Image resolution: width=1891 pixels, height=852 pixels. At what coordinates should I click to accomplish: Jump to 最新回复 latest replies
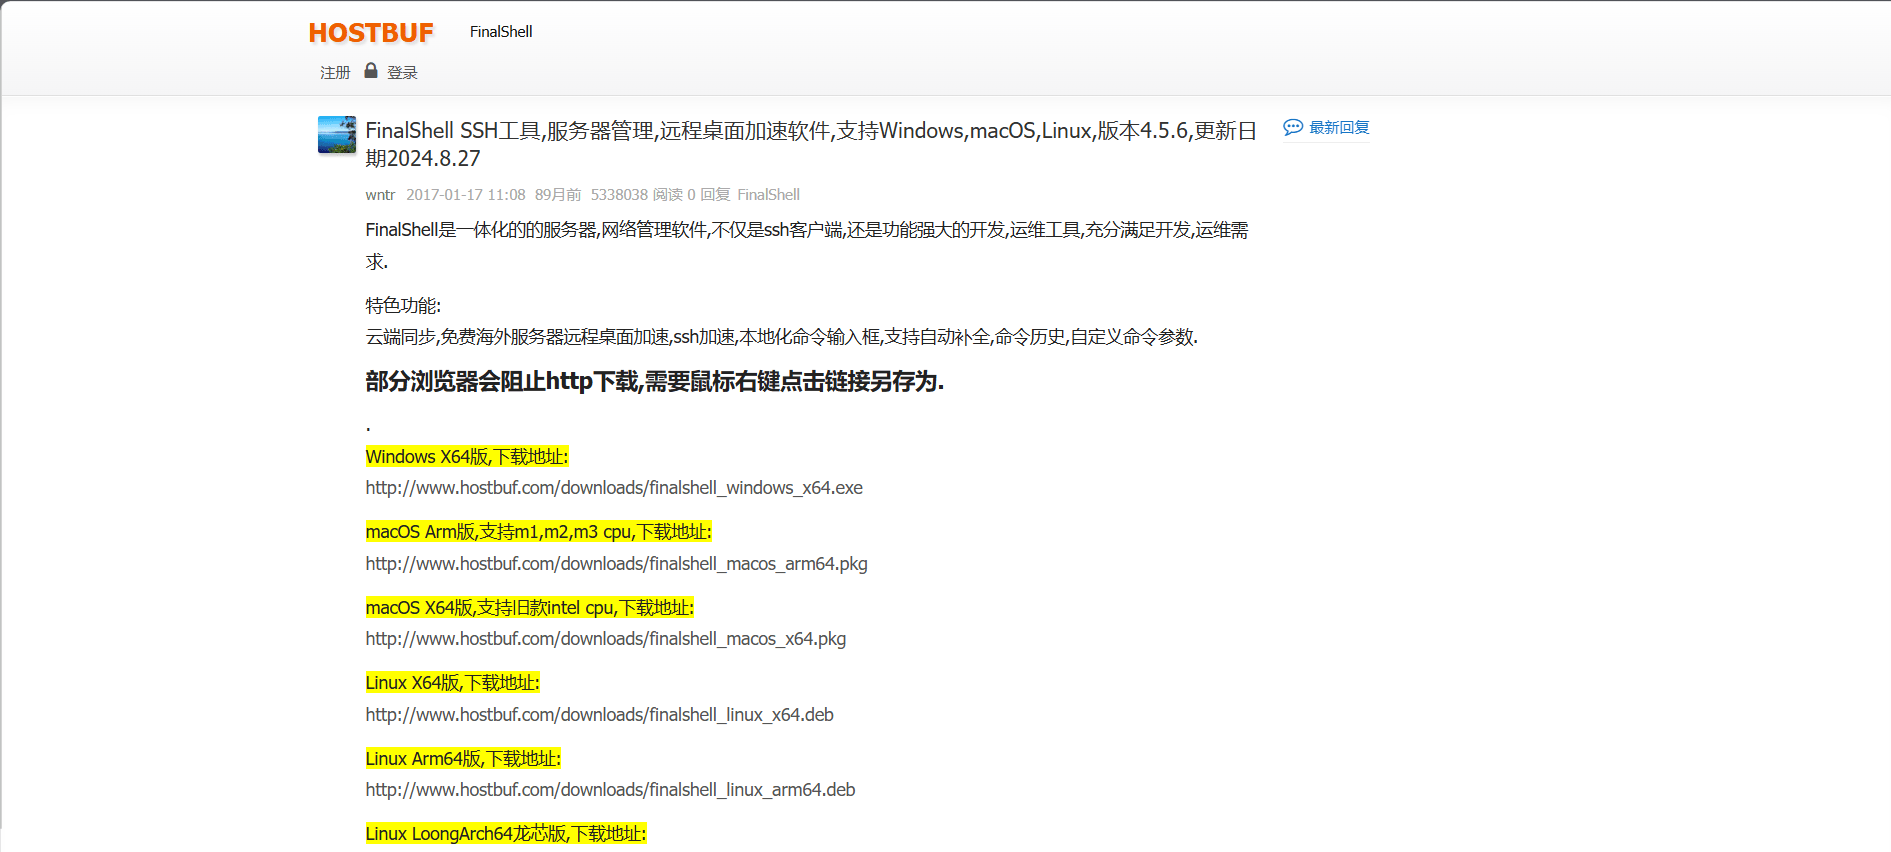[1339, 128]
